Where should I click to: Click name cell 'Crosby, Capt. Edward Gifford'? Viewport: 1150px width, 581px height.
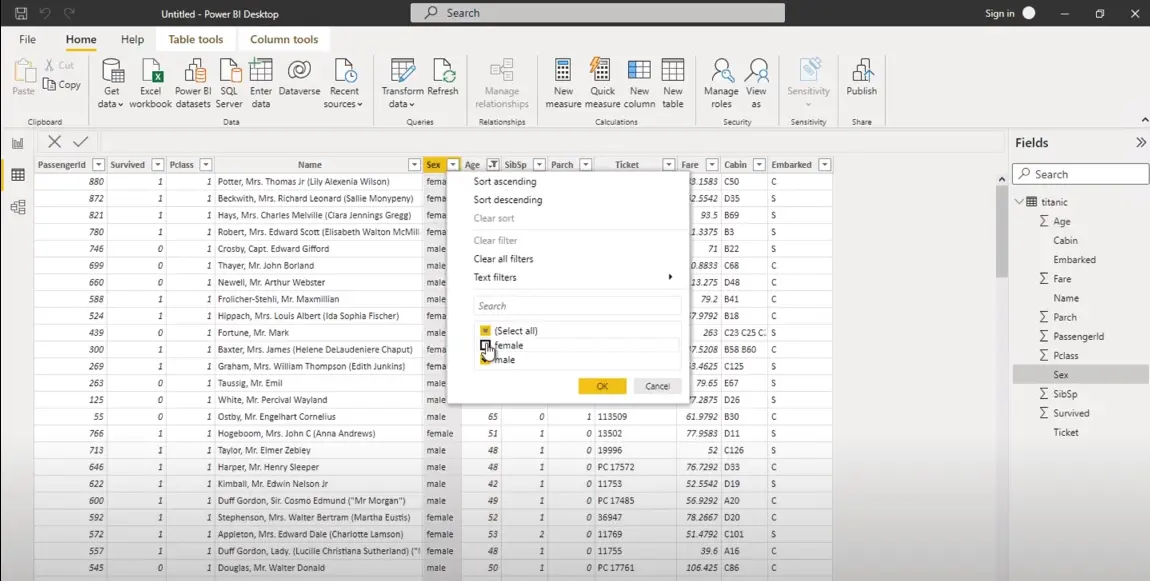(318, 249)
